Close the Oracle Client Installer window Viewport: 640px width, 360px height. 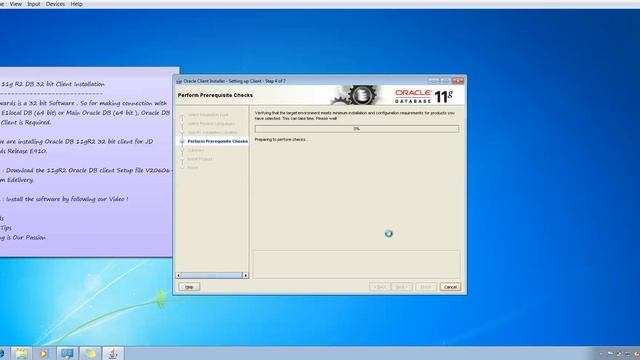tap(458, 81)
